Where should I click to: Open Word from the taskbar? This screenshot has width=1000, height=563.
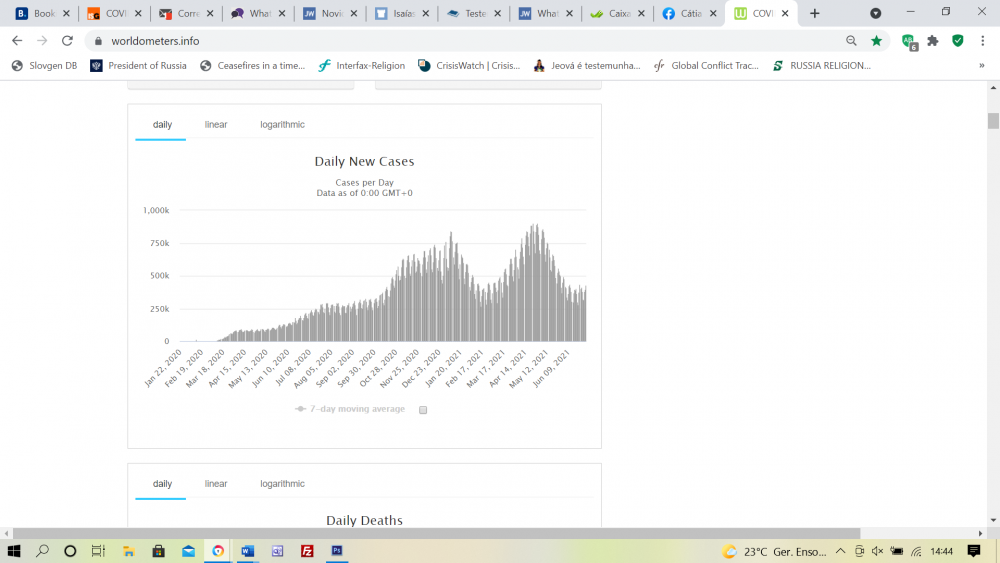(x=248, y=551)
